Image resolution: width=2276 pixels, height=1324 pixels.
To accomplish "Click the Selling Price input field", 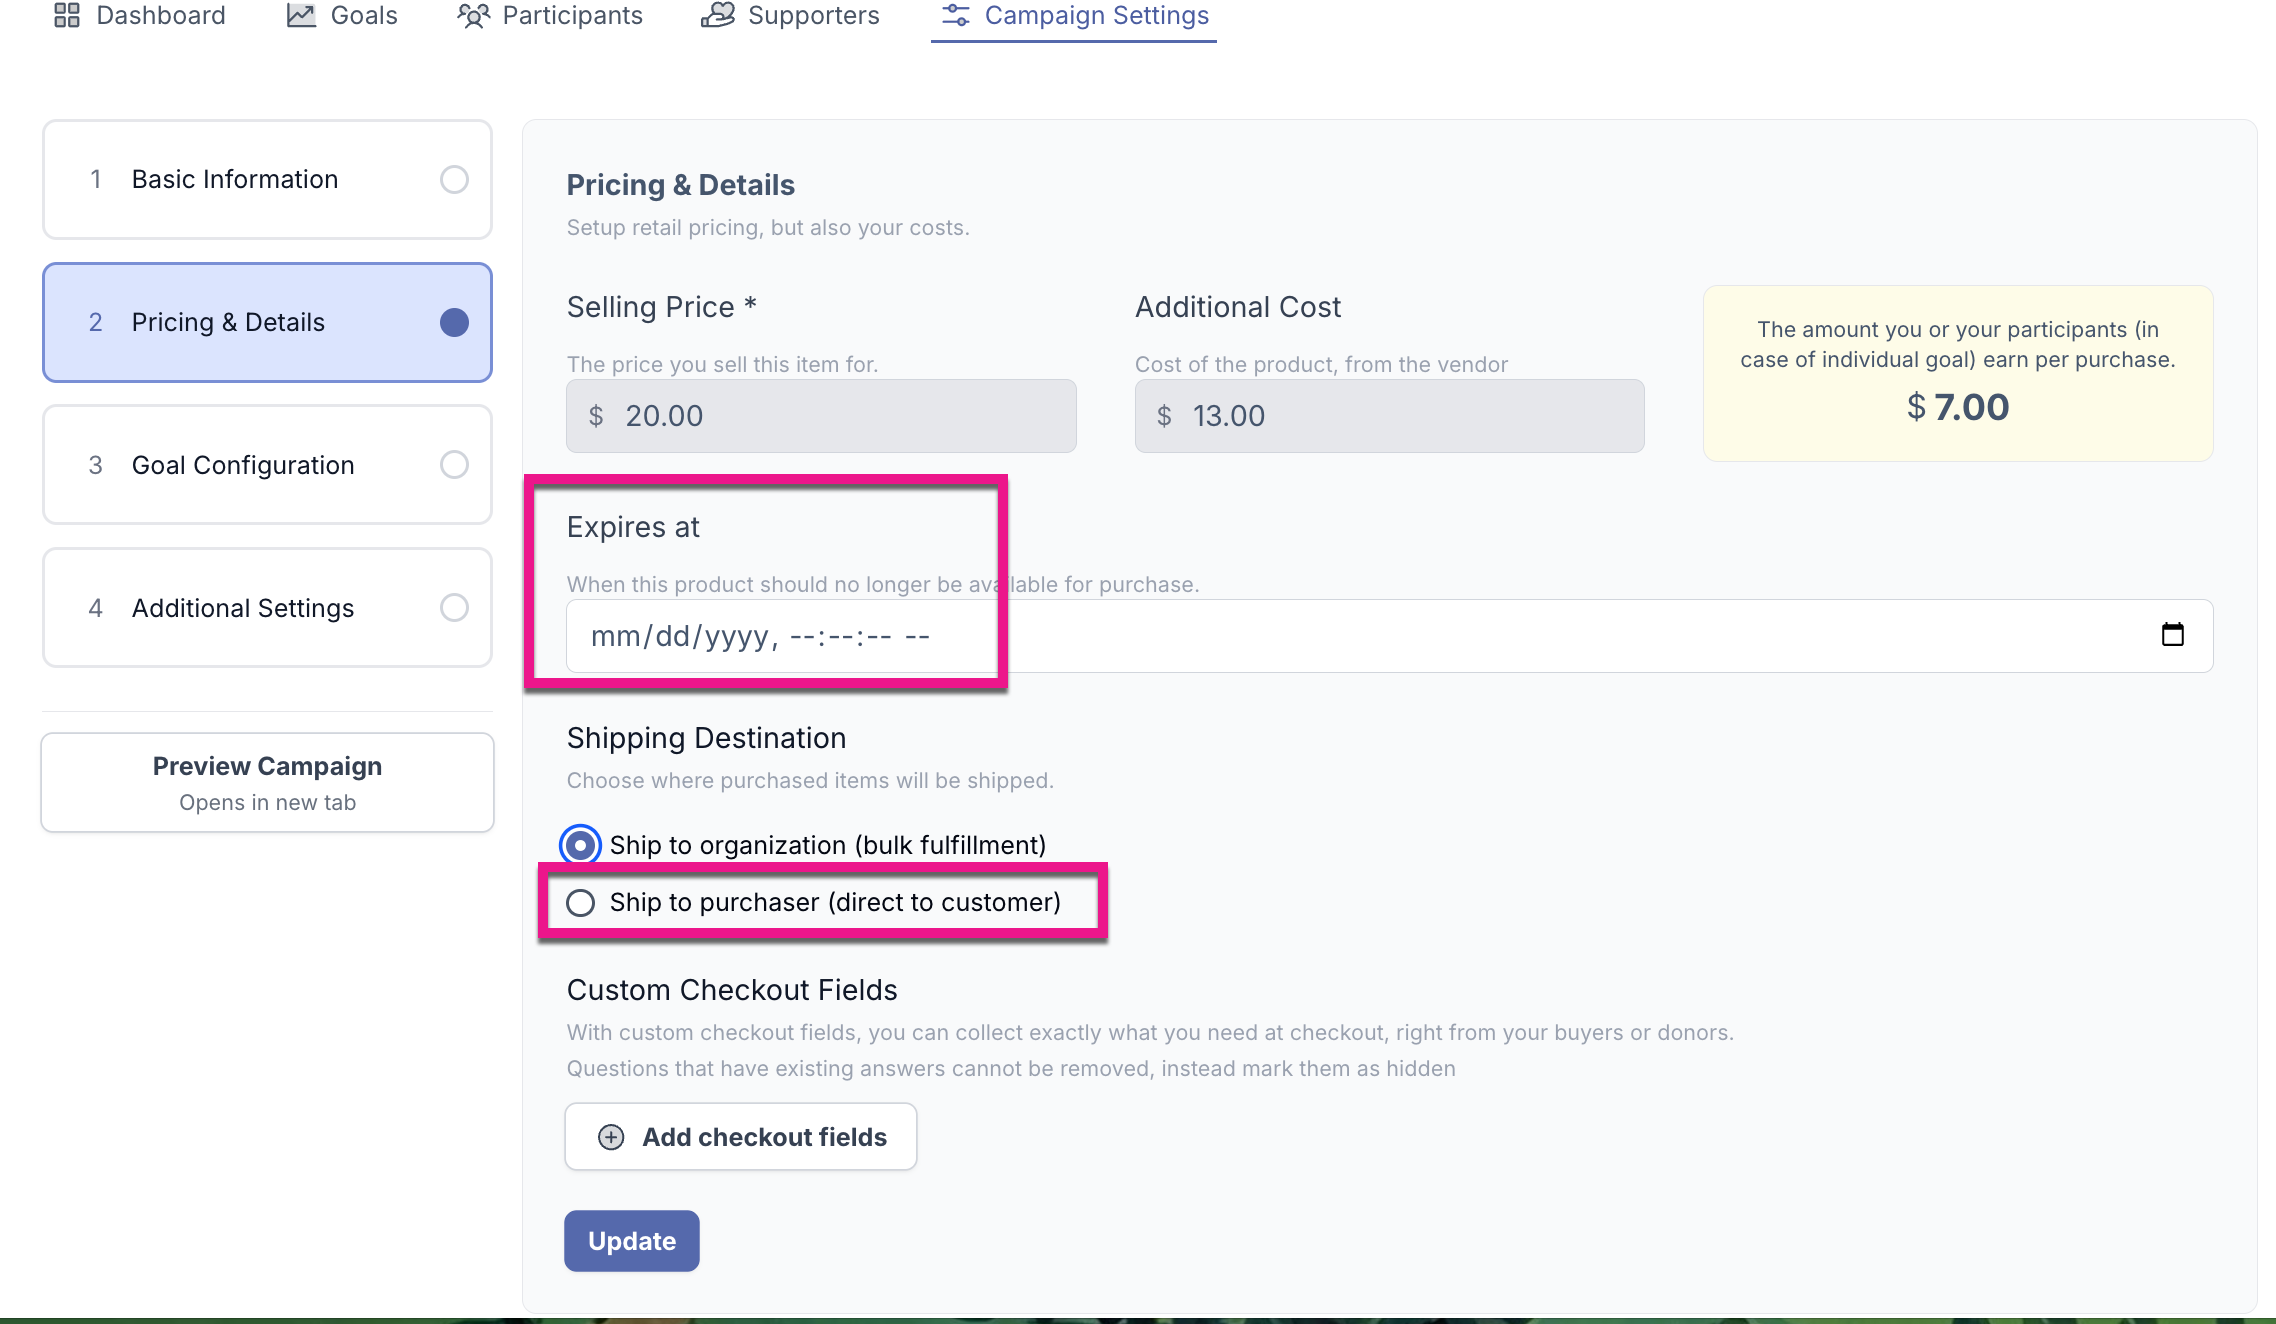I will point(821,416).
